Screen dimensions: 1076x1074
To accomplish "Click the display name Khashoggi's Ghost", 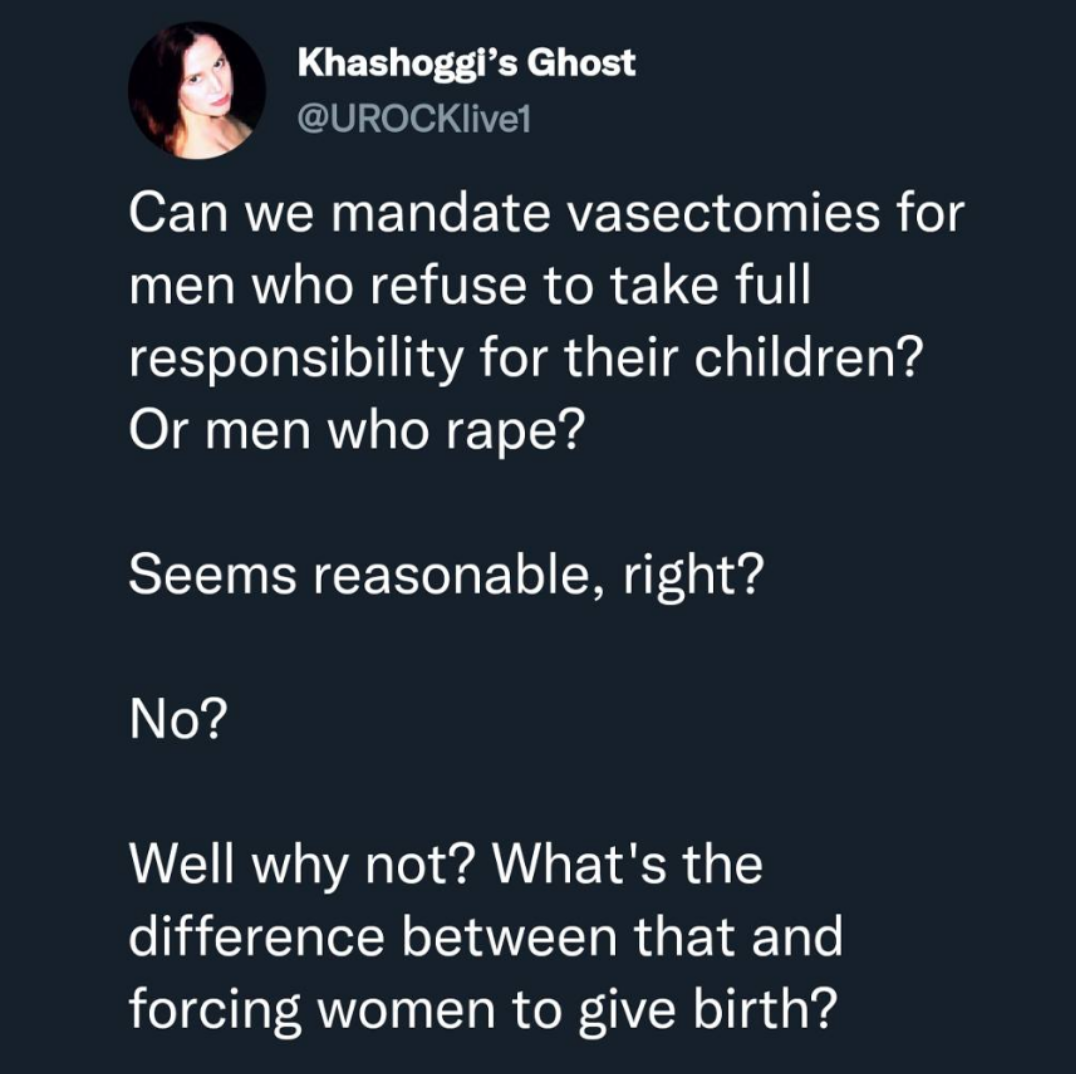I will tap(467, 64).
